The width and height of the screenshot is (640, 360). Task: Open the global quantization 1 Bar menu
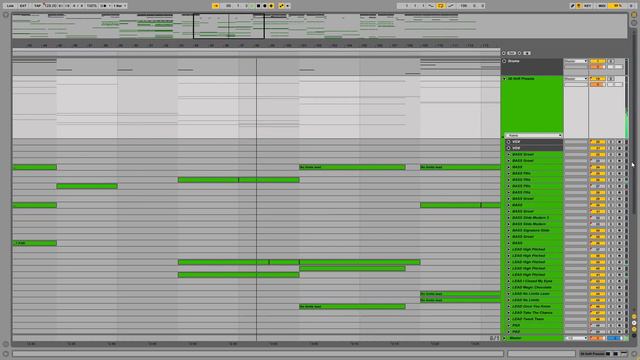tap(120, 6)
